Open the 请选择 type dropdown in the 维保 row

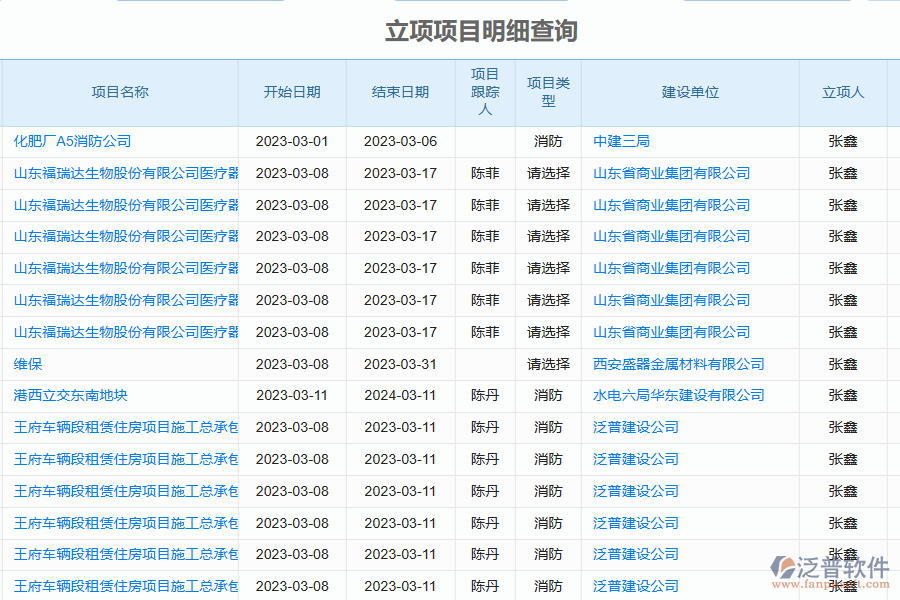pyautogui.click(x=547, y=364)
